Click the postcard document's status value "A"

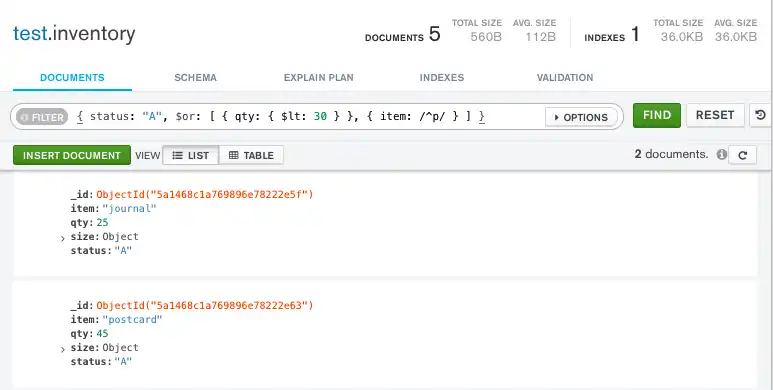click(123, 361)
